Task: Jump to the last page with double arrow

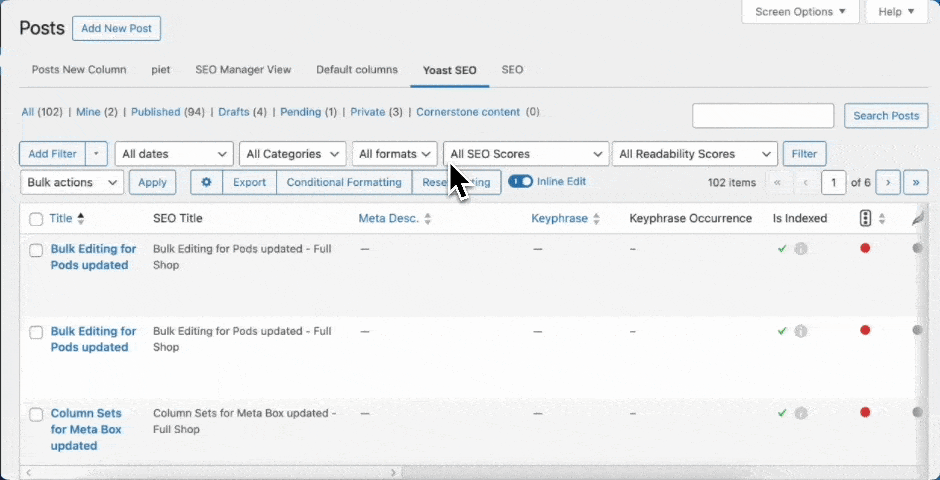Action: [x=915, y=183]
